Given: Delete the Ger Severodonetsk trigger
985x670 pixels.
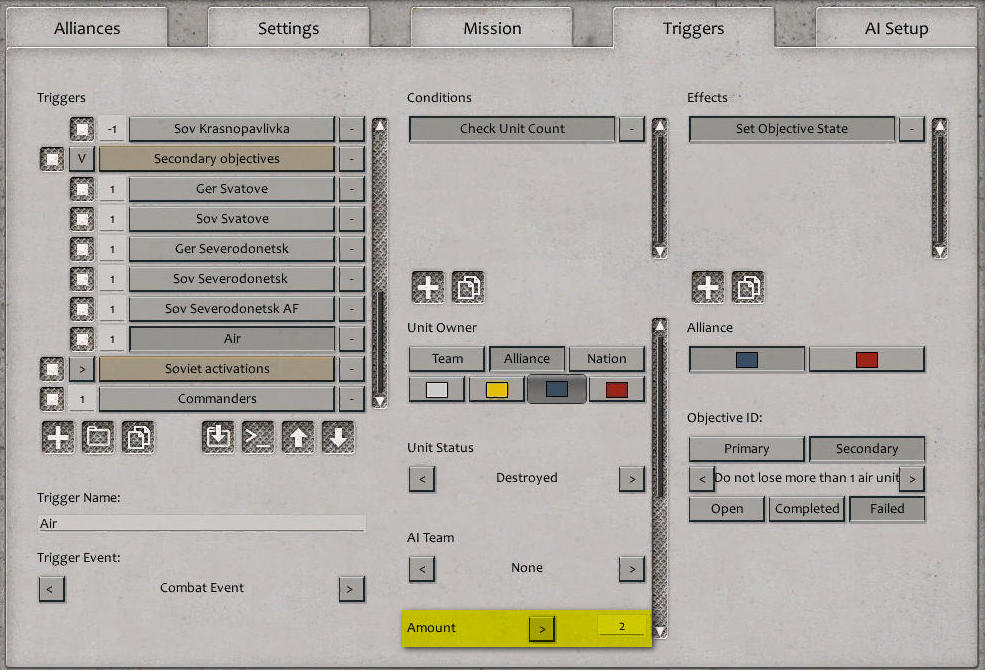Looking at the screenshot, I should [x=352, y=249].
